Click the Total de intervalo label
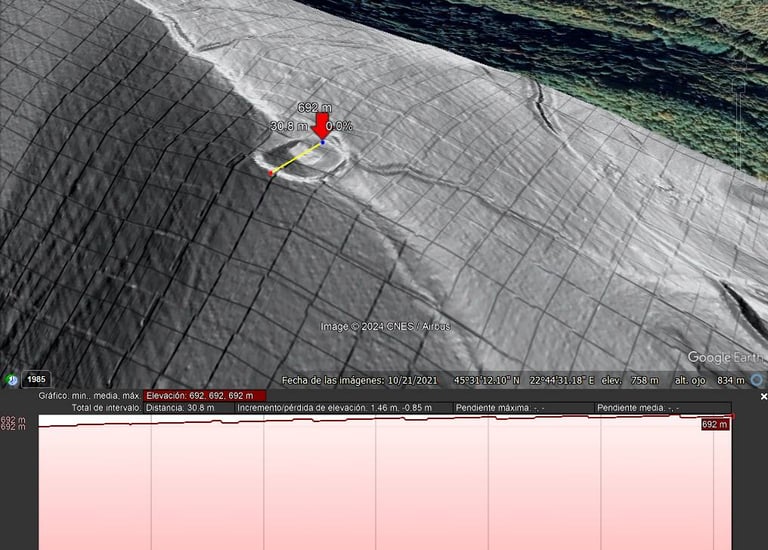Image resolution: width=768 pixels, height=550 pixels. point(106,407)
